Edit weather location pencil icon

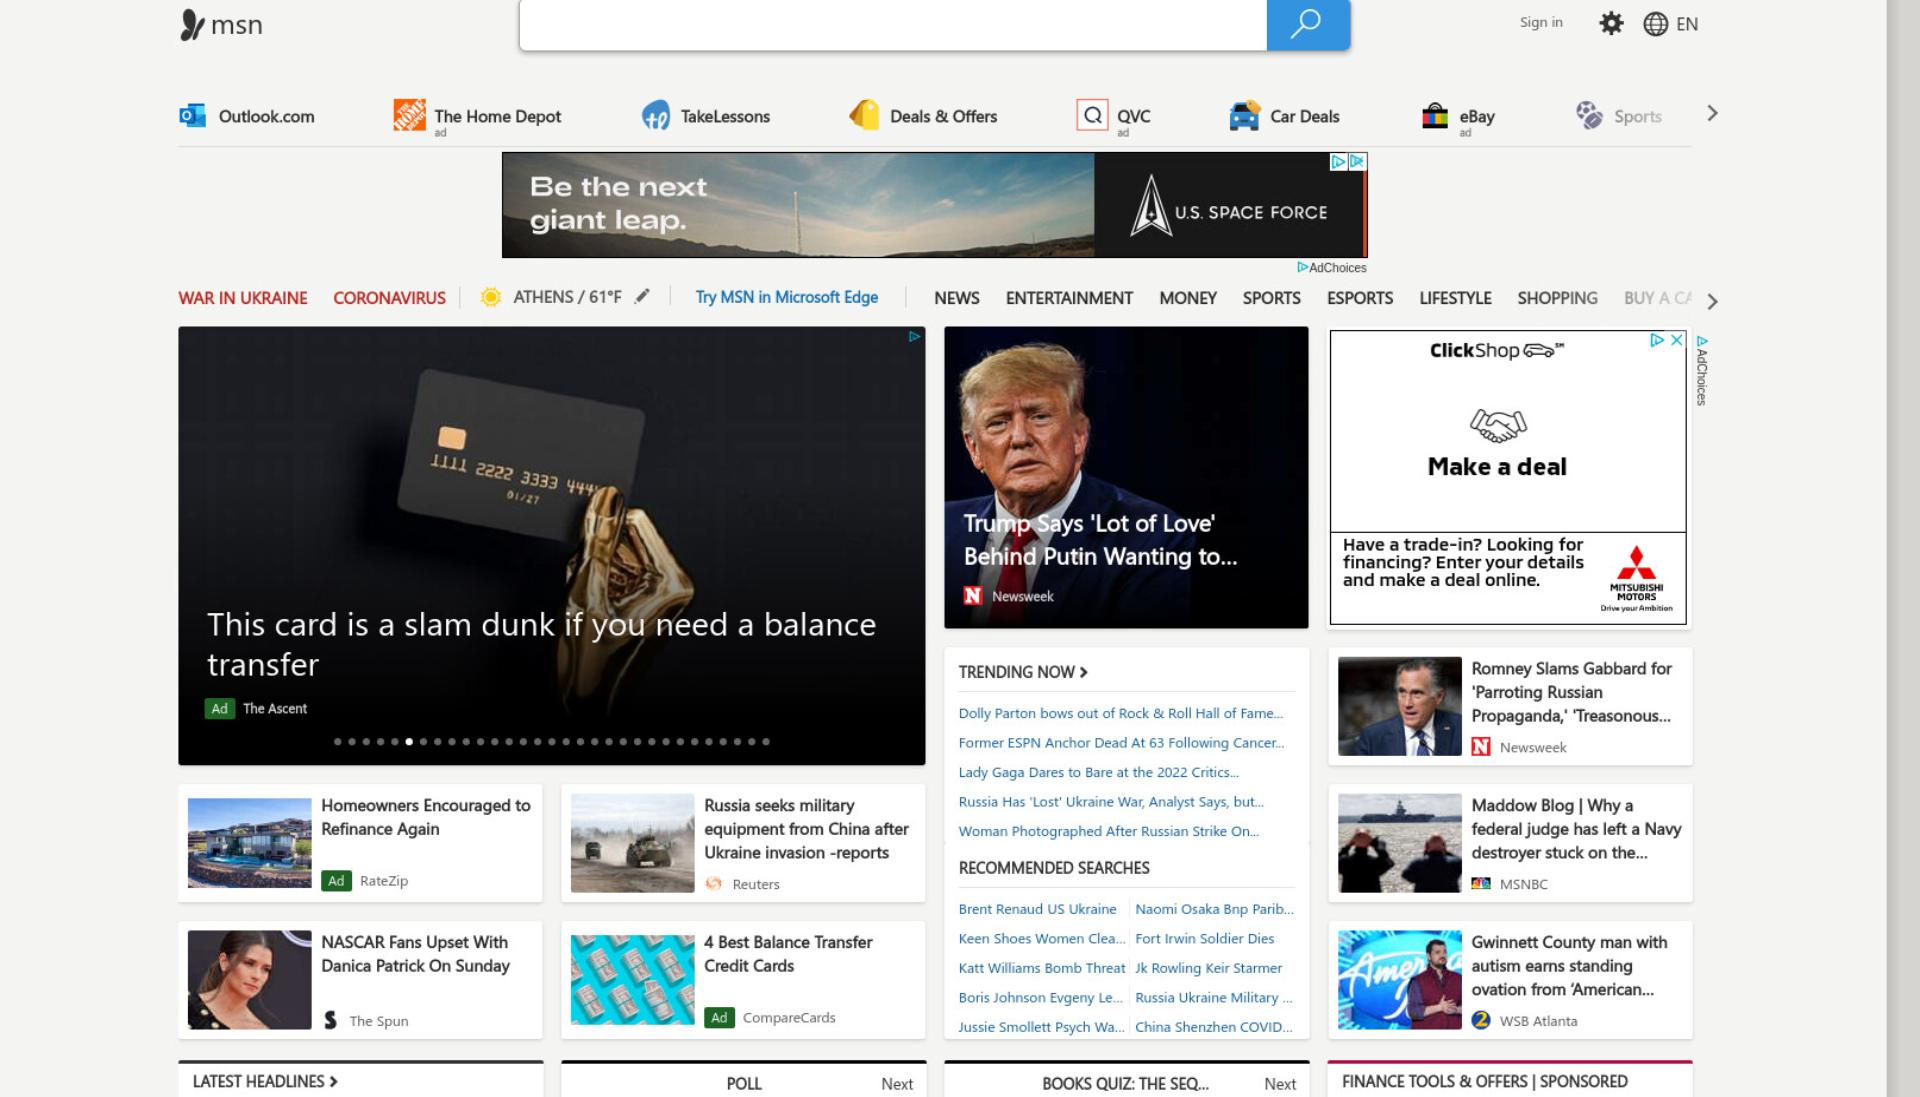(642, 296)
